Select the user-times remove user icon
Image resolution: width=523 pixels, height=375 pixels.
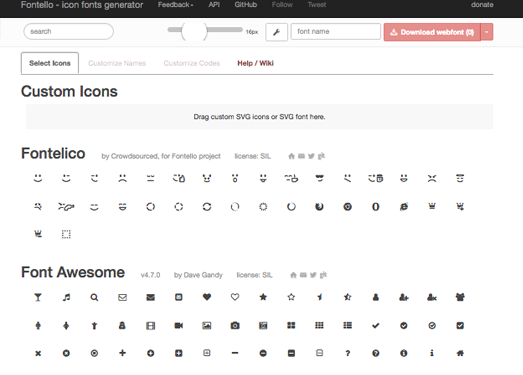432,297
